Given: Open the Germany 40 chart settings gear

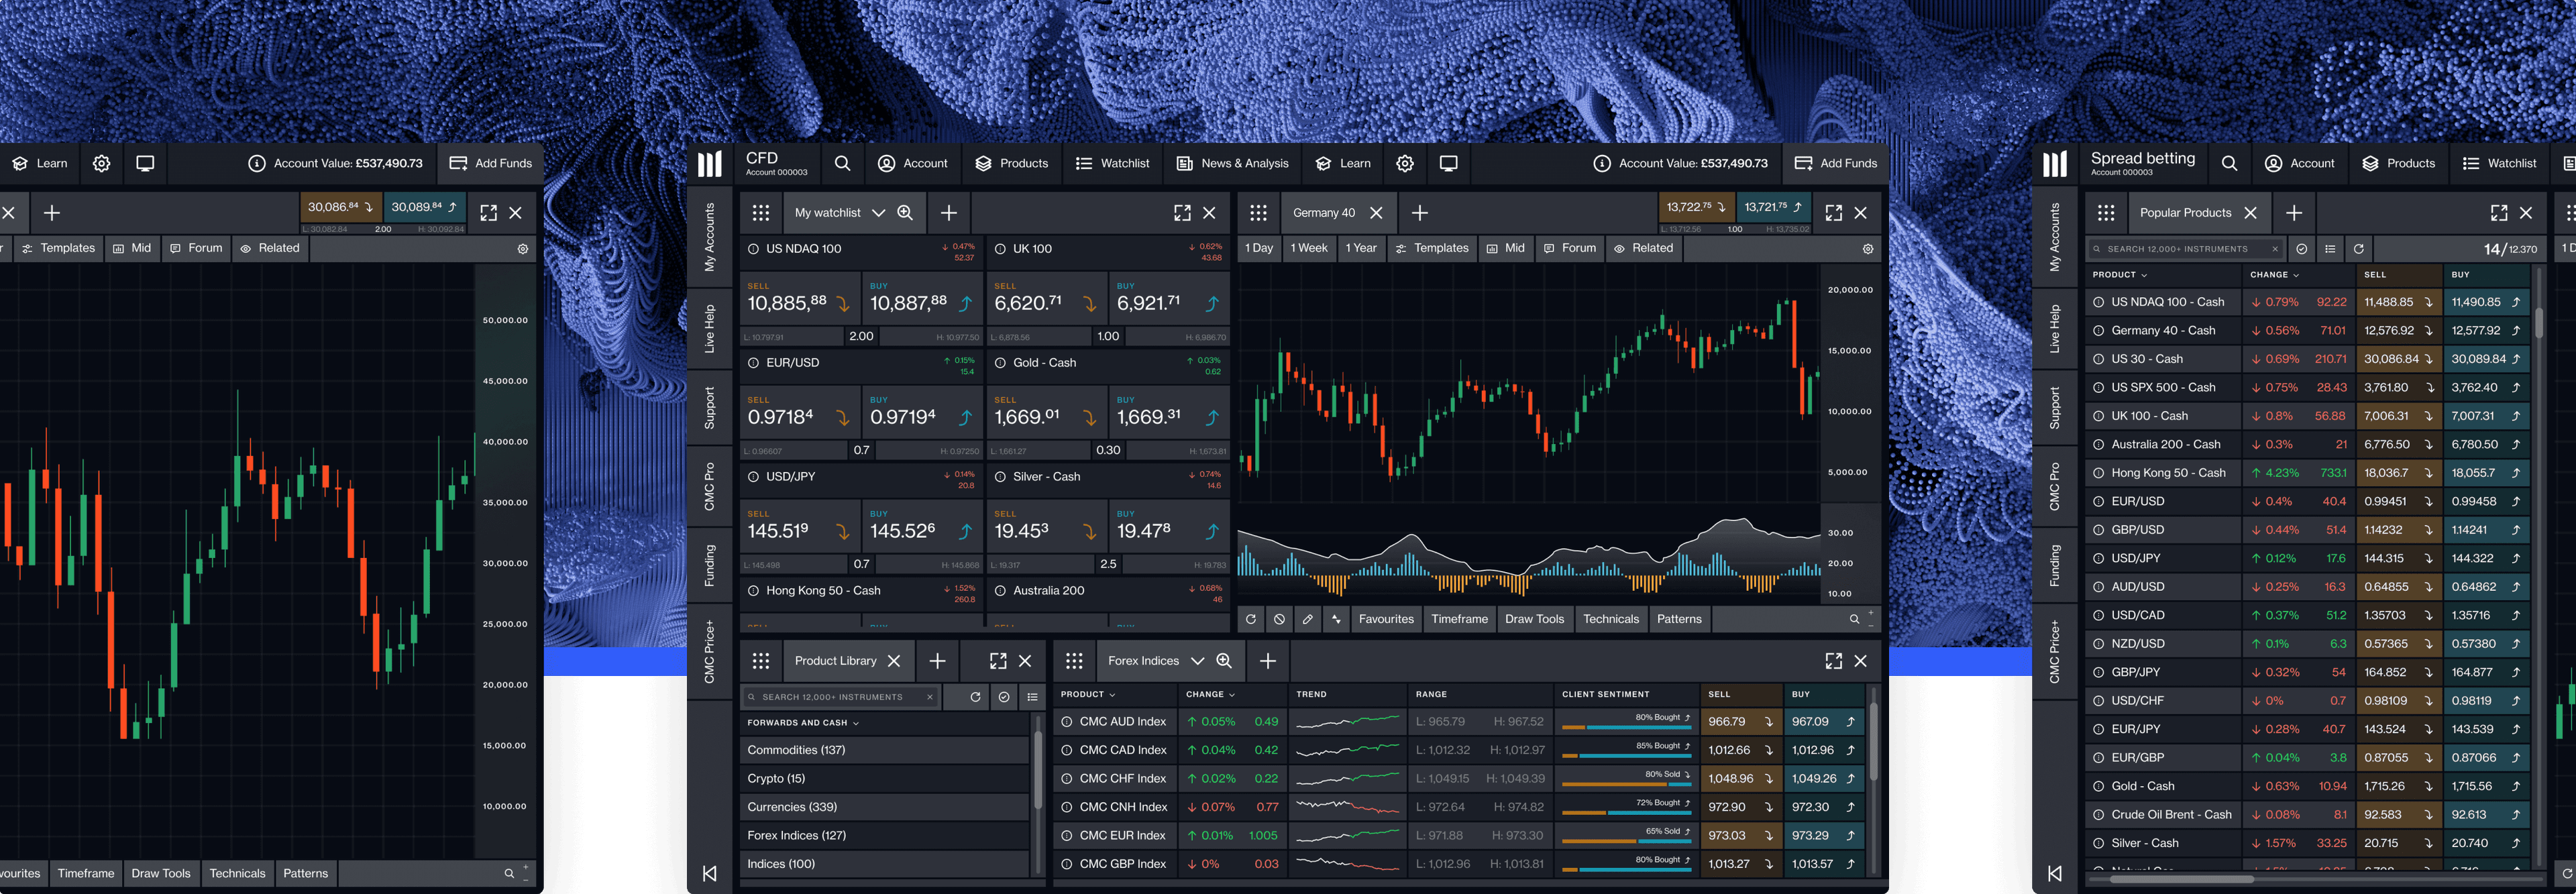Looking at the screenshot, I should click(1867, 248).
